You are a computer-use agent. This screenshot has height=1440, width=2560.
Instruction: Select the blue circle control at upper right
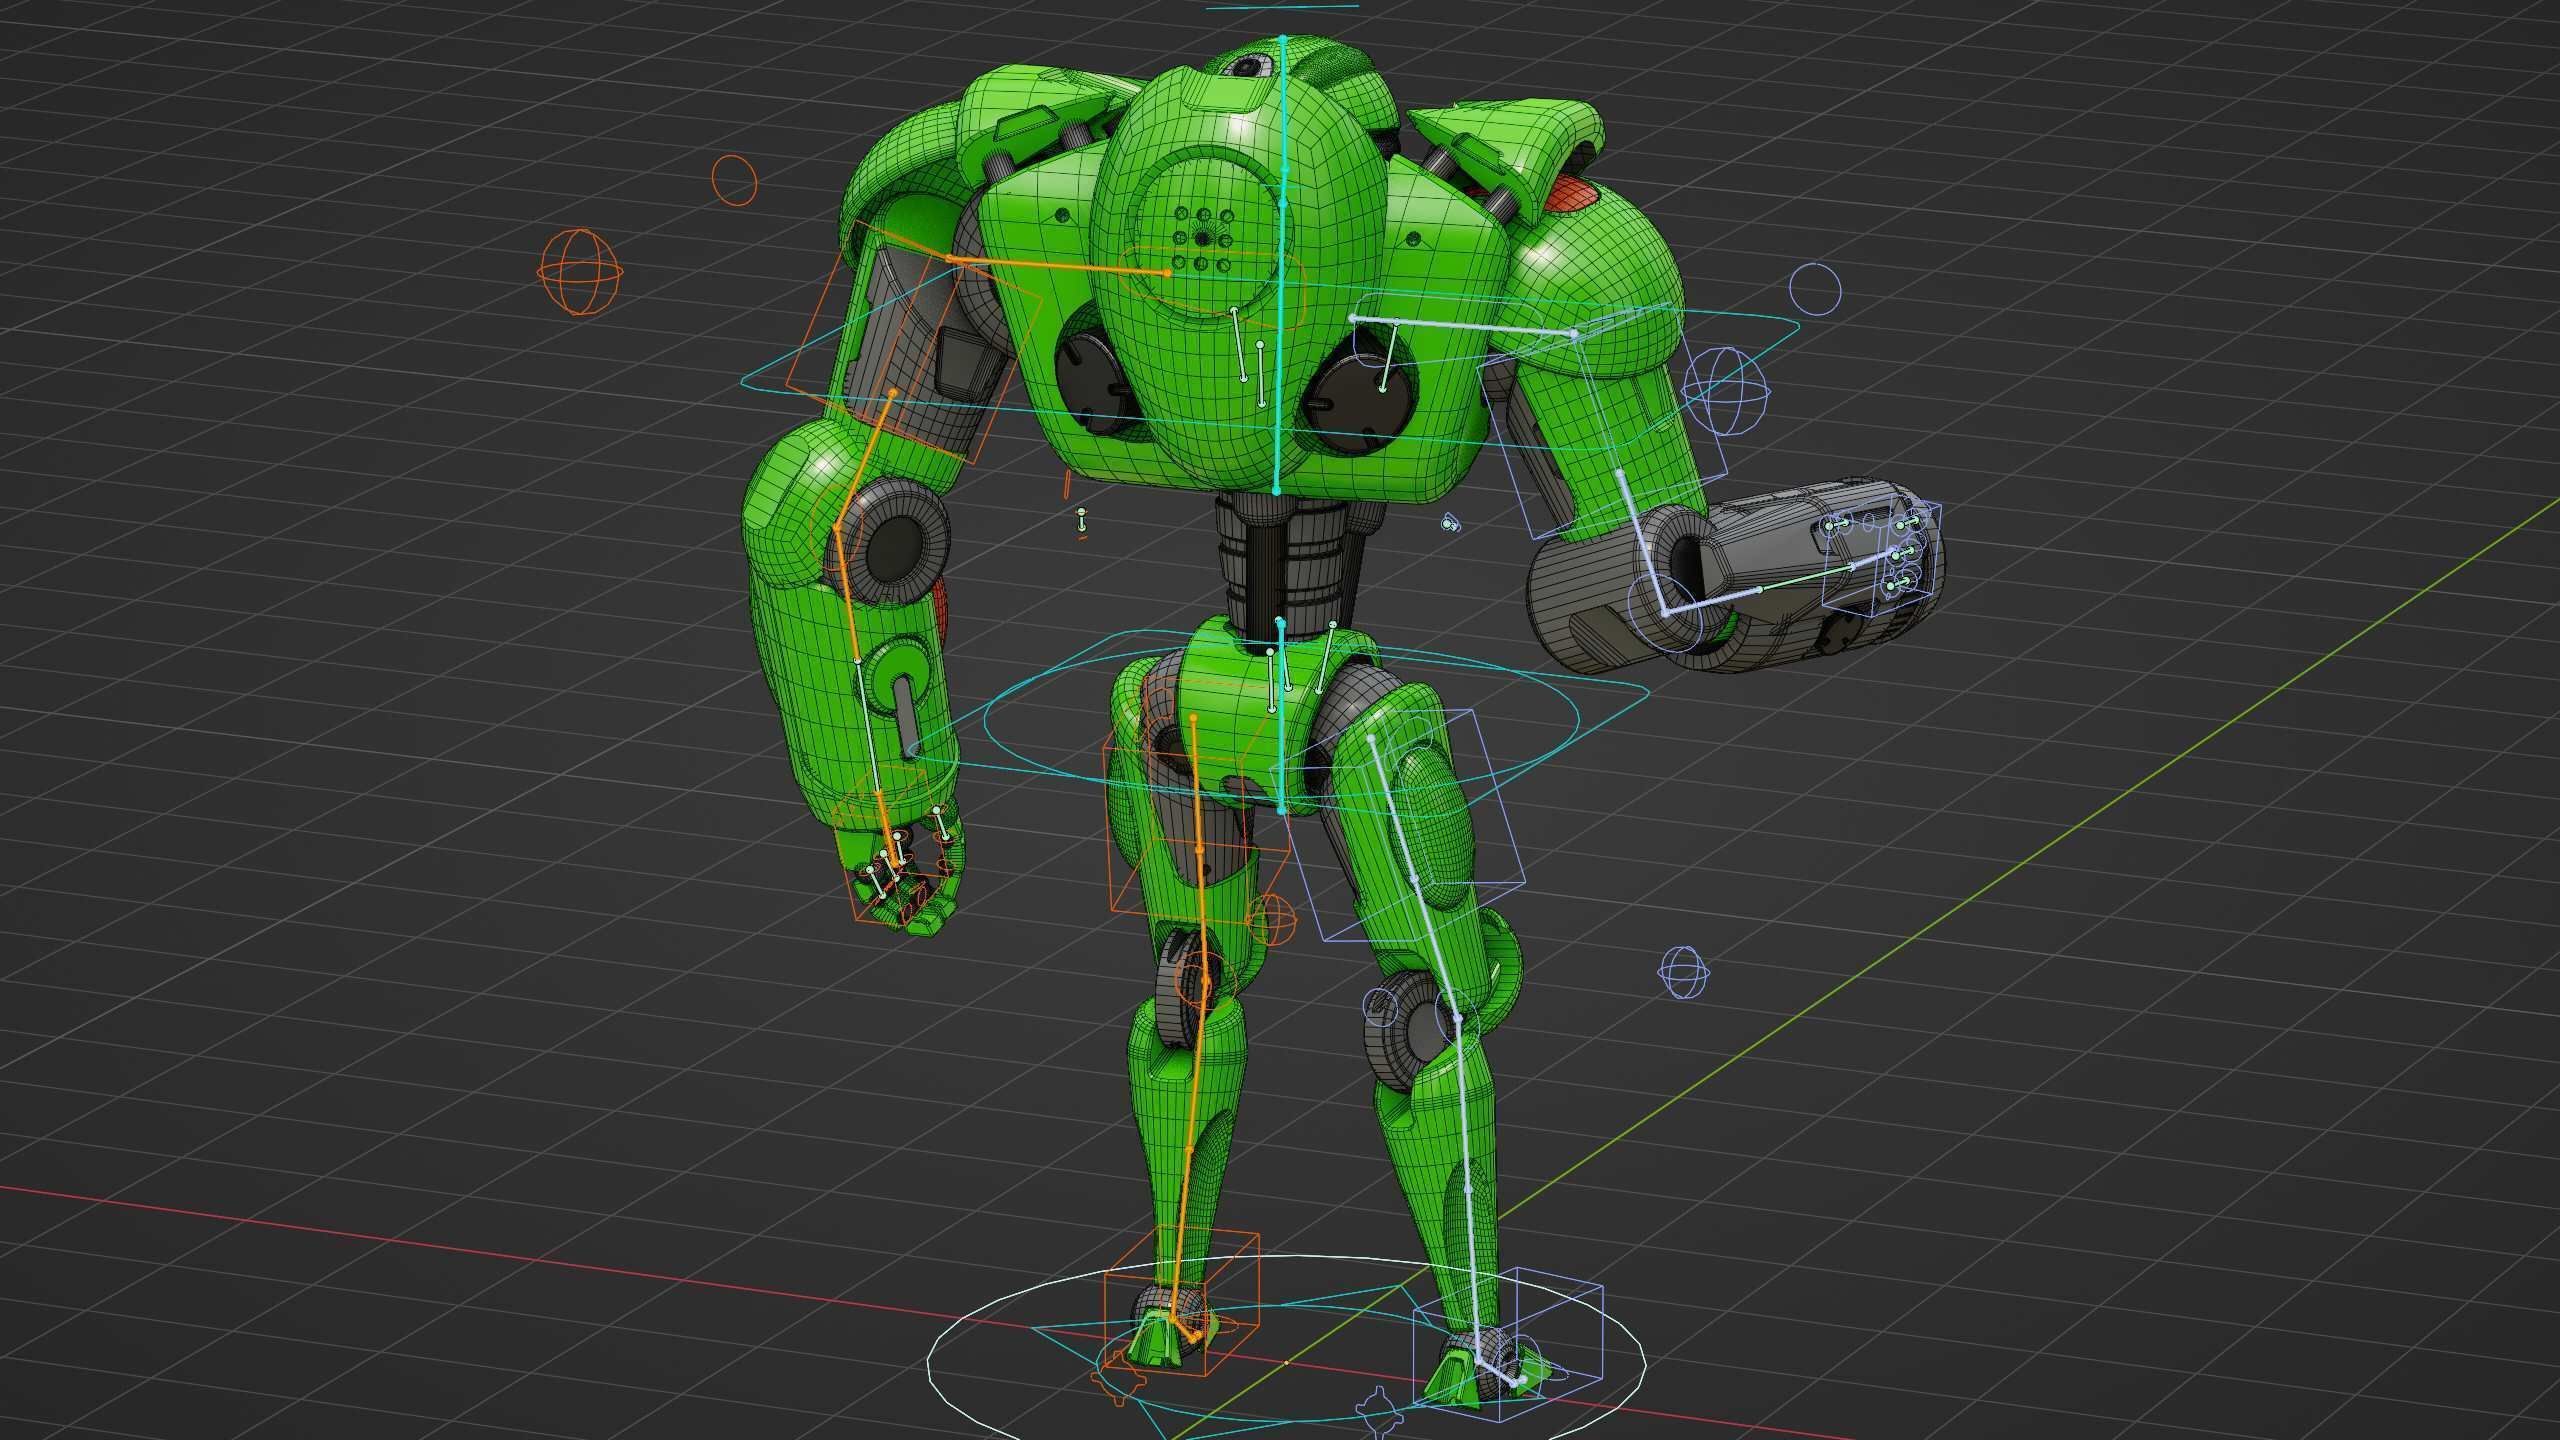pyautogui.click(x=1814, y=289)
